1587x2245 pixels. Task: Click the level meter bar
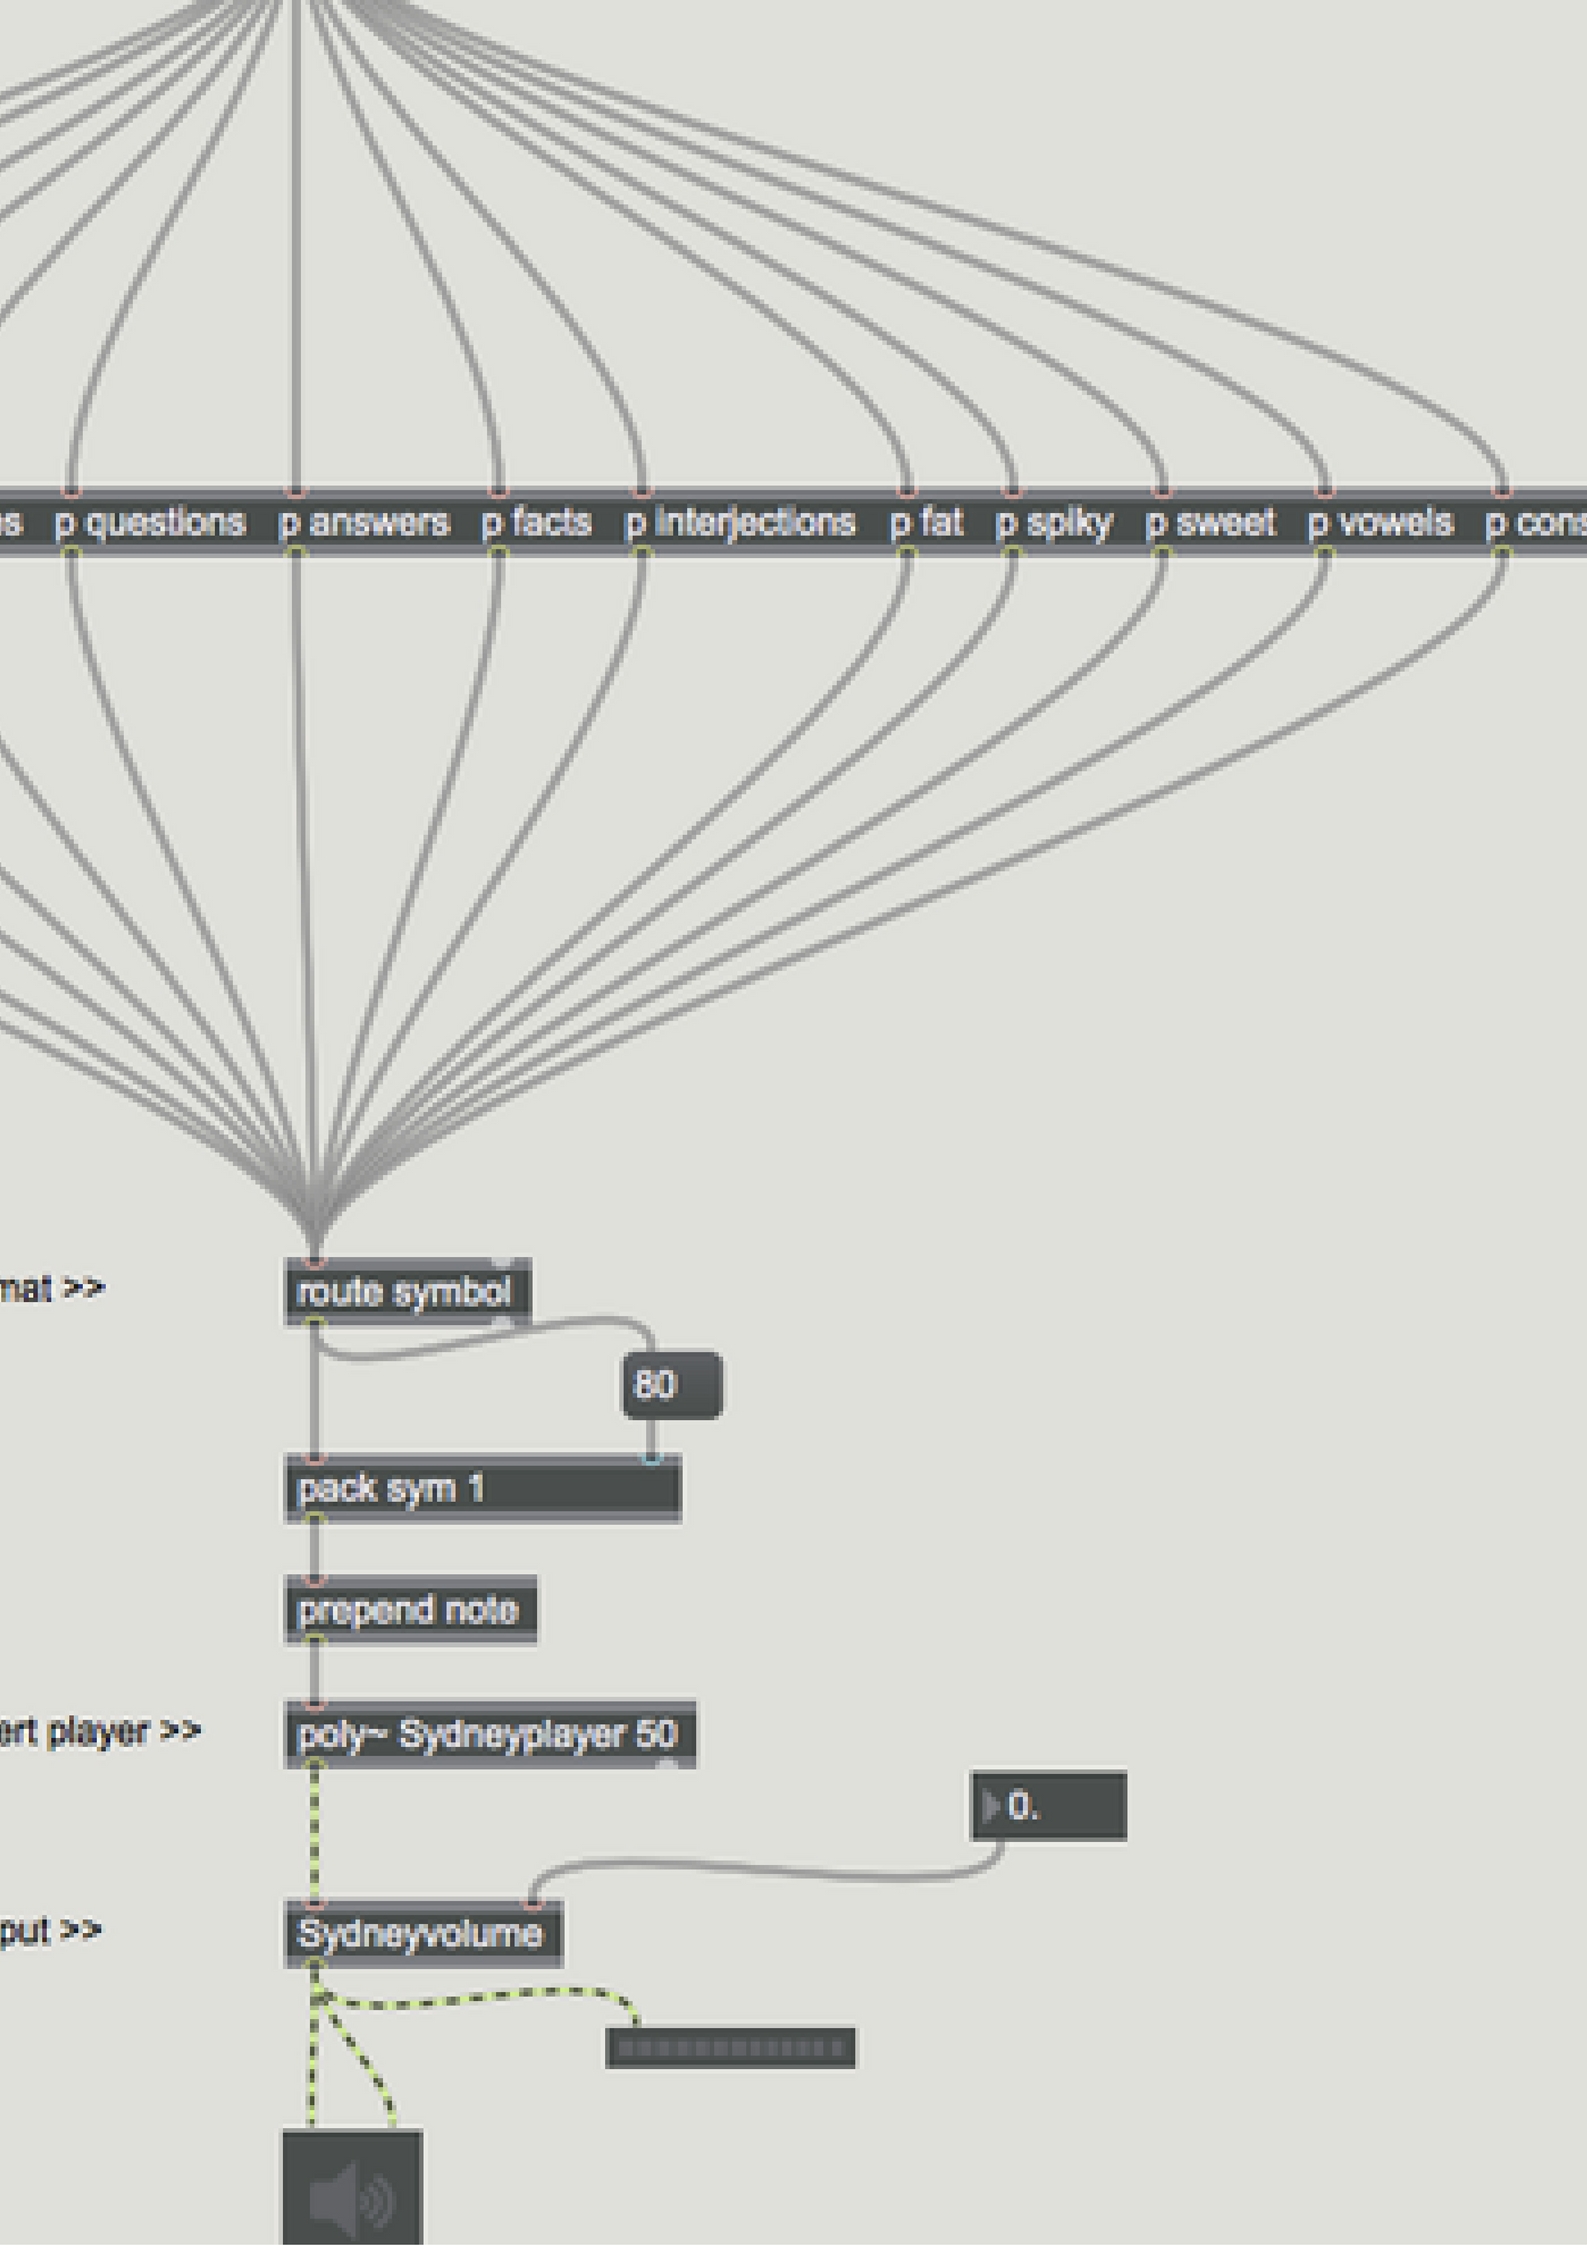click(x=730, y=2048)
